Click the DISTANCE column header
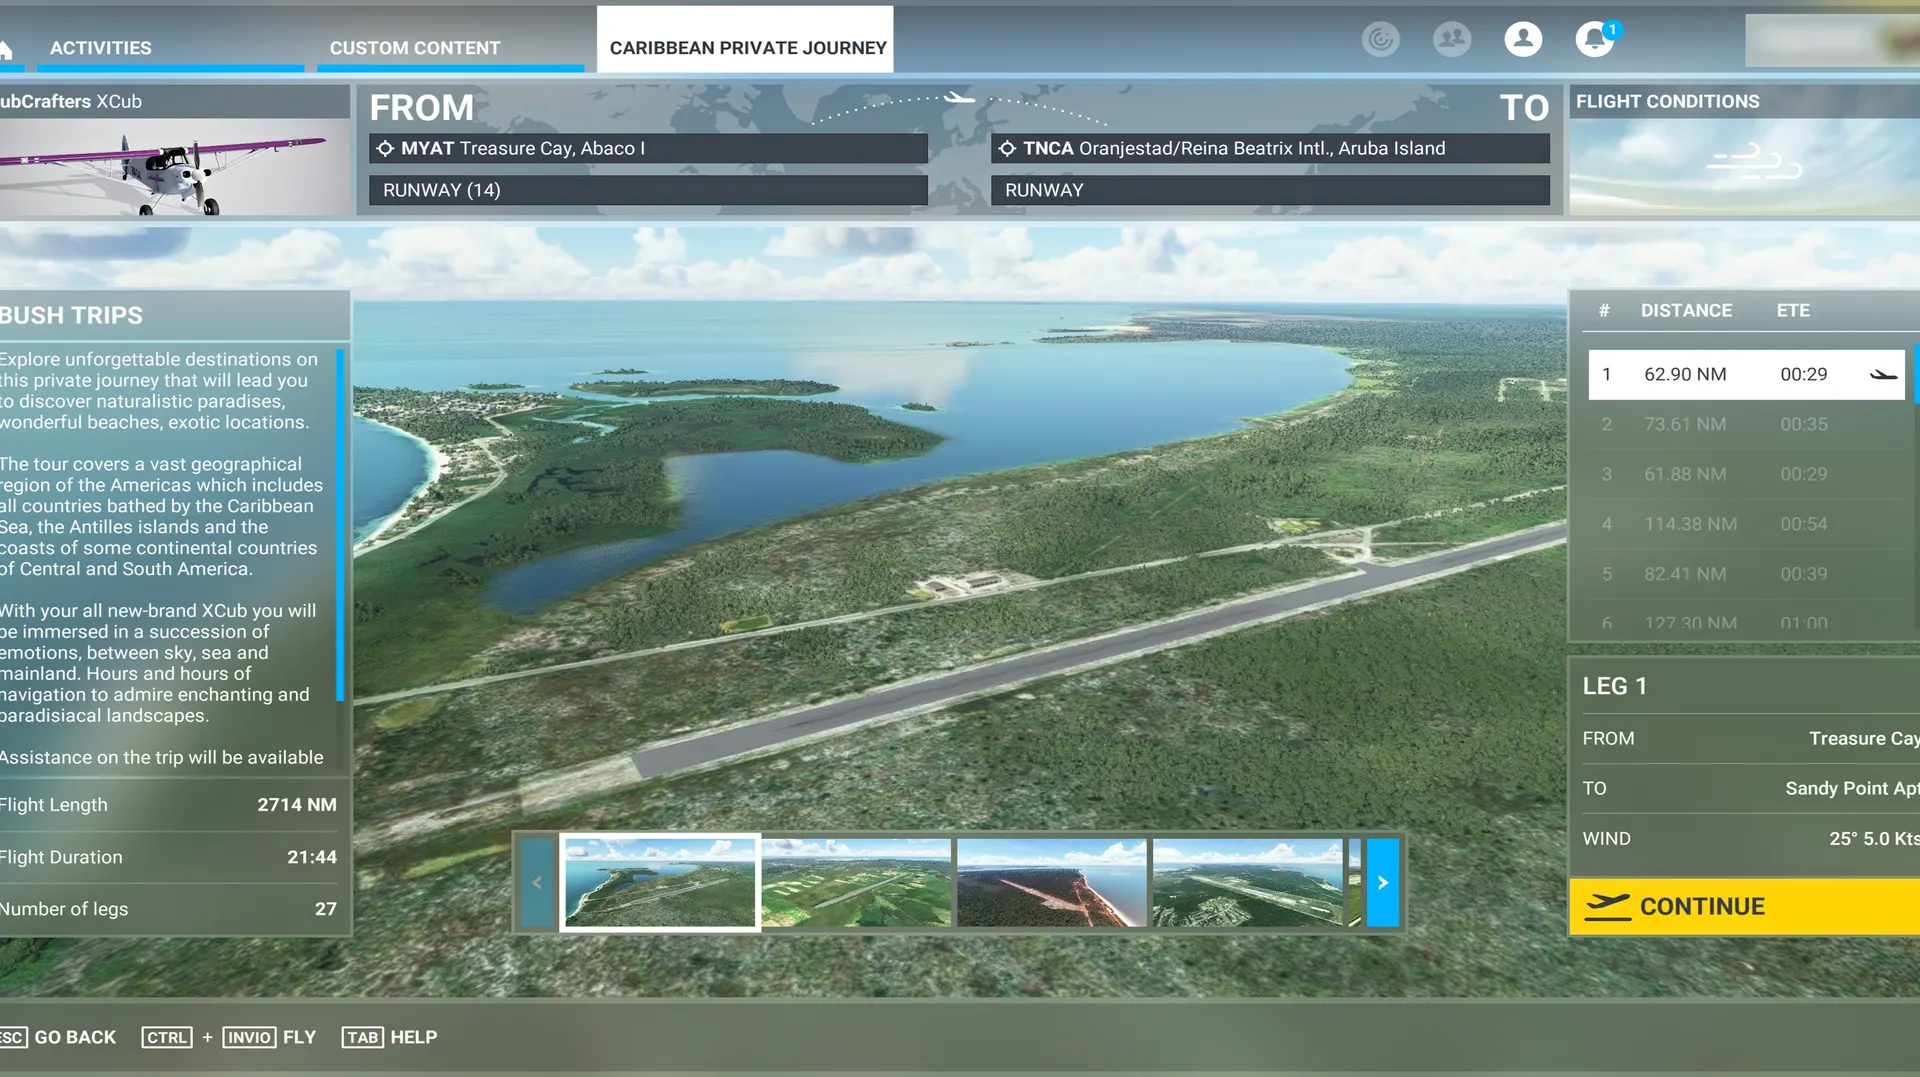The image size is (1920, 1077). (1686, 310)
